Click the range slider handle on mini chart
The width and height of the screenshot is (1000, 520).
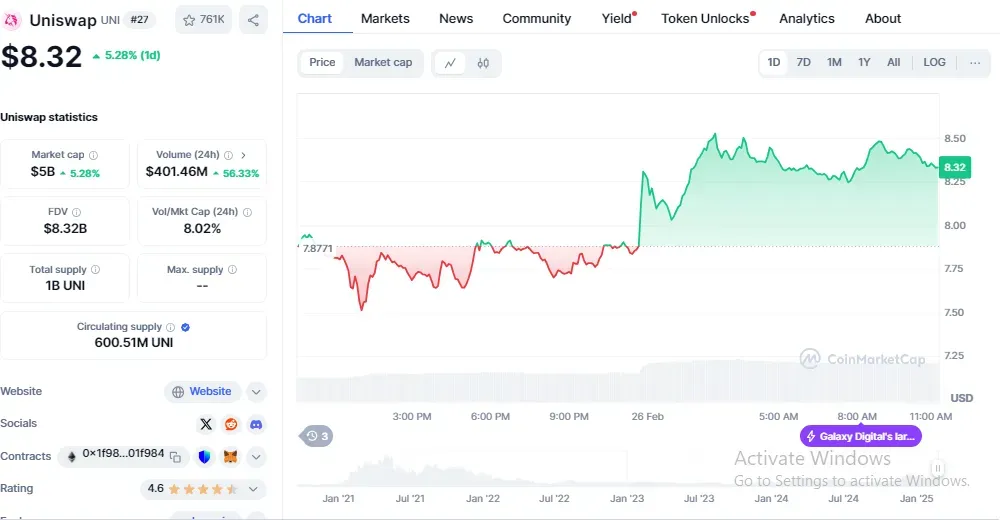pos(938,468)
